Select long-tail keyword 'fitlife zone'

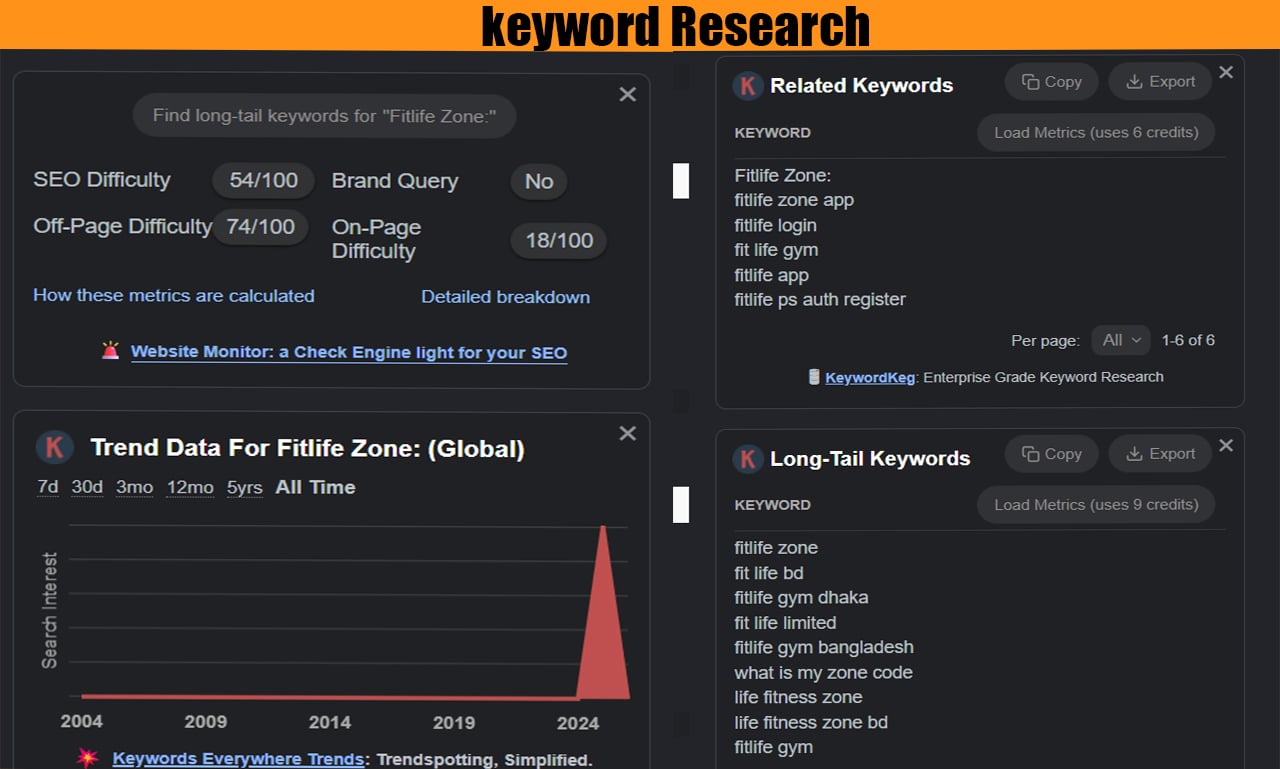[x=776, y=548]
